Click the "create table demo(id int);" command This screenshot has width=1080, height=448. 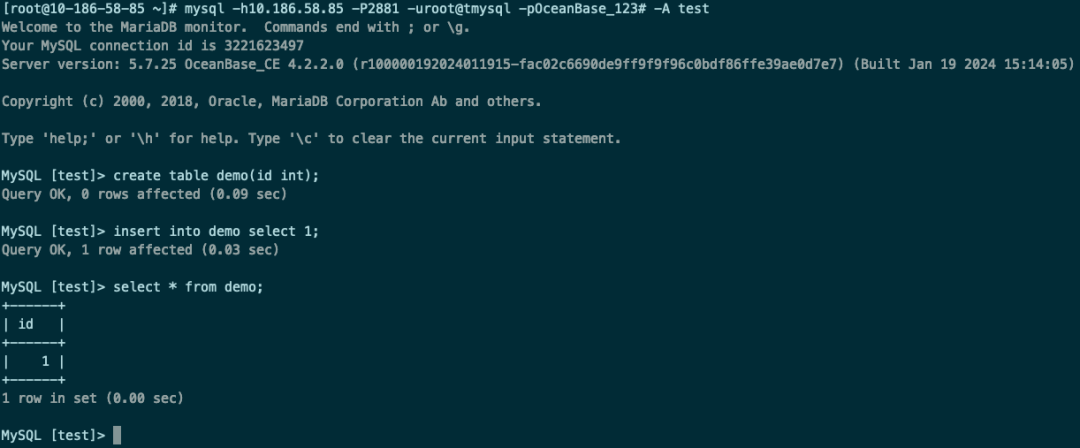(216, 175)
